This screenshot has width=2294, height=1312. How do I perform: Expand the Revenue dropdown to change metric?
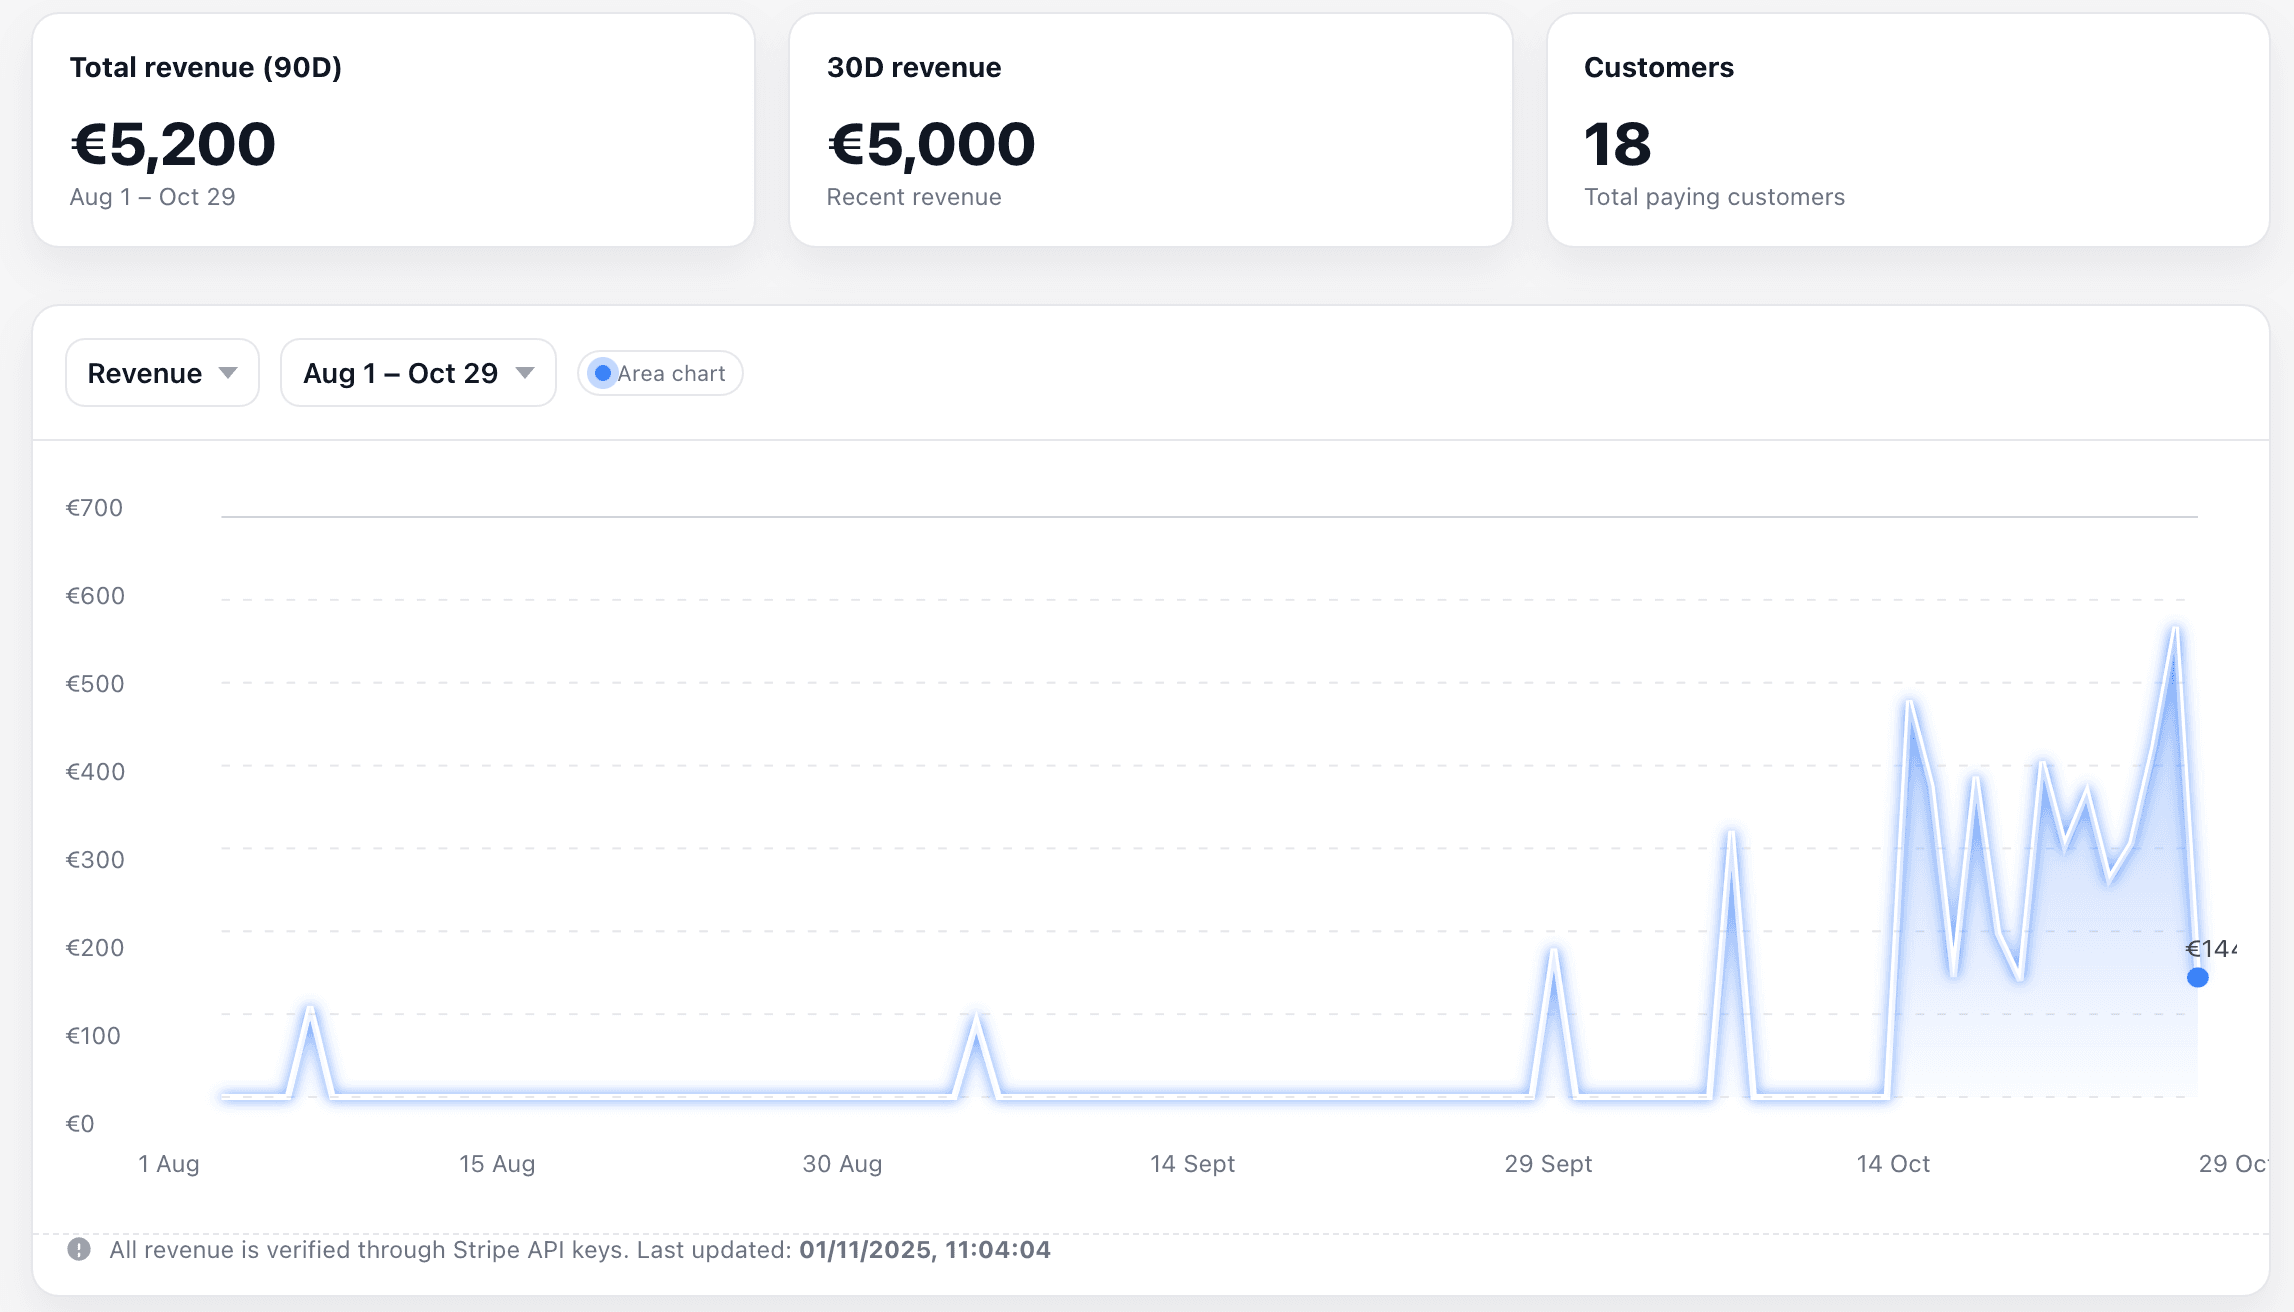coord(161,373)
